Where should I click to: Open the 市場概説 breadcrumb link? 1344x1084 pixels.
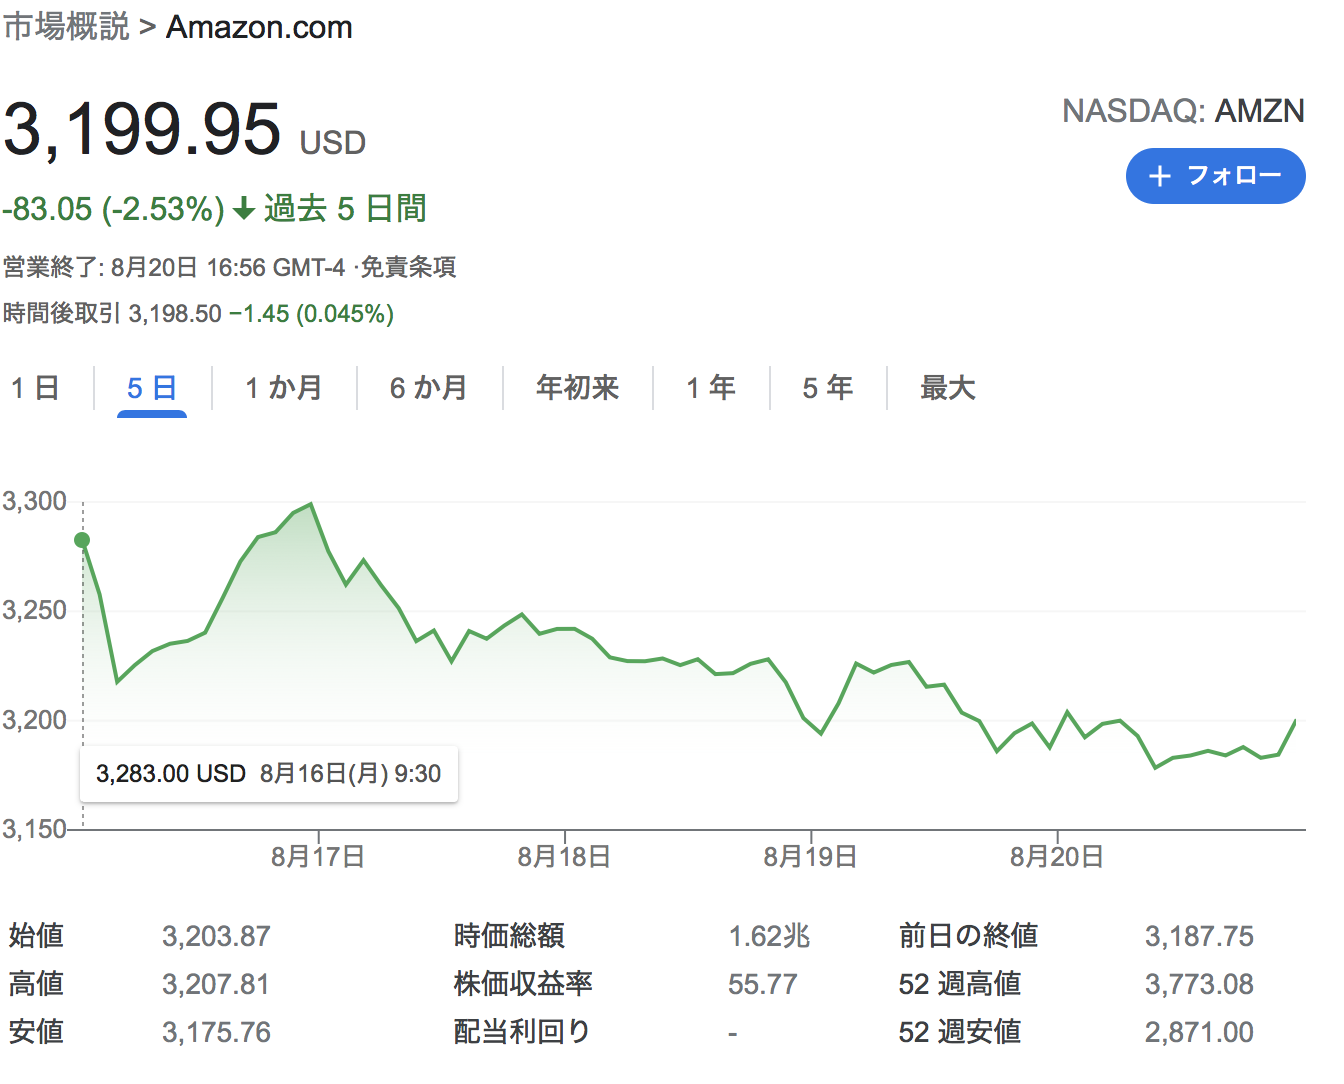[66, 27]
